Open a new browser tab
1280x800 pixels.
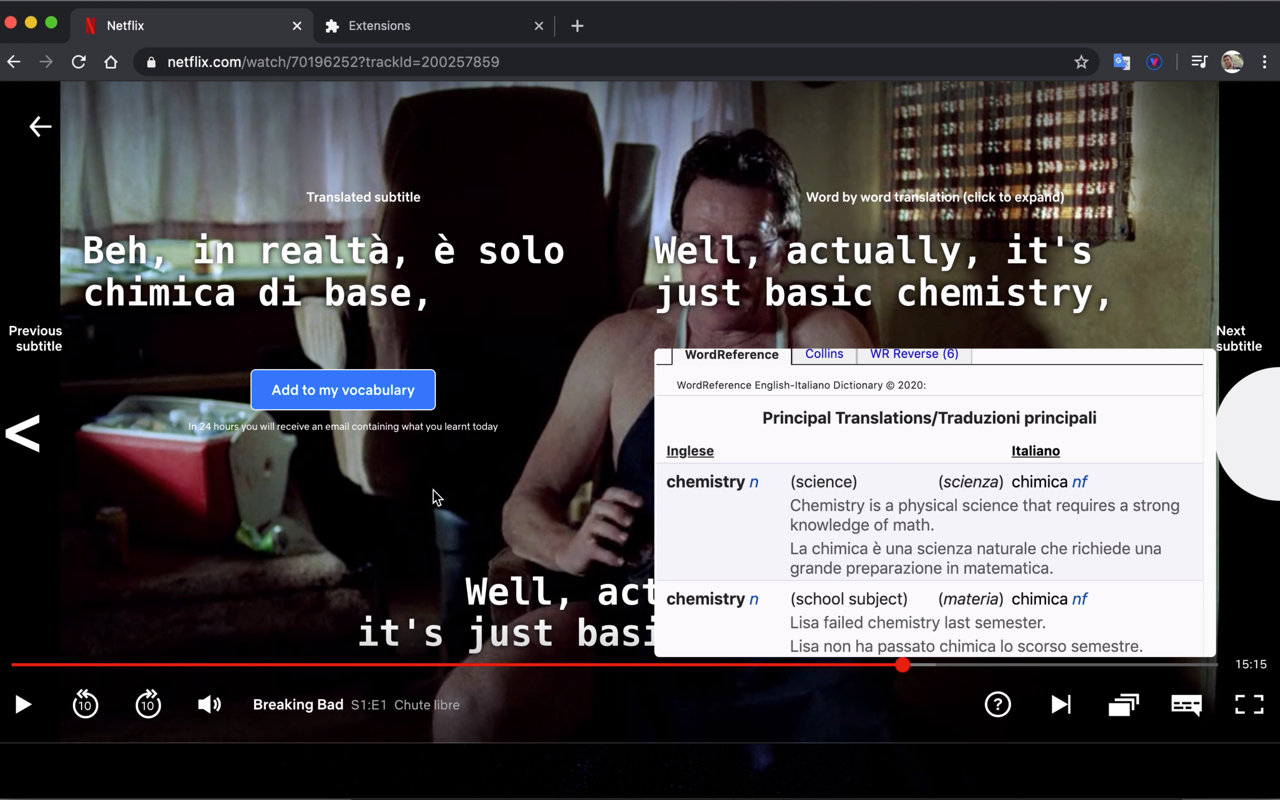577,26
